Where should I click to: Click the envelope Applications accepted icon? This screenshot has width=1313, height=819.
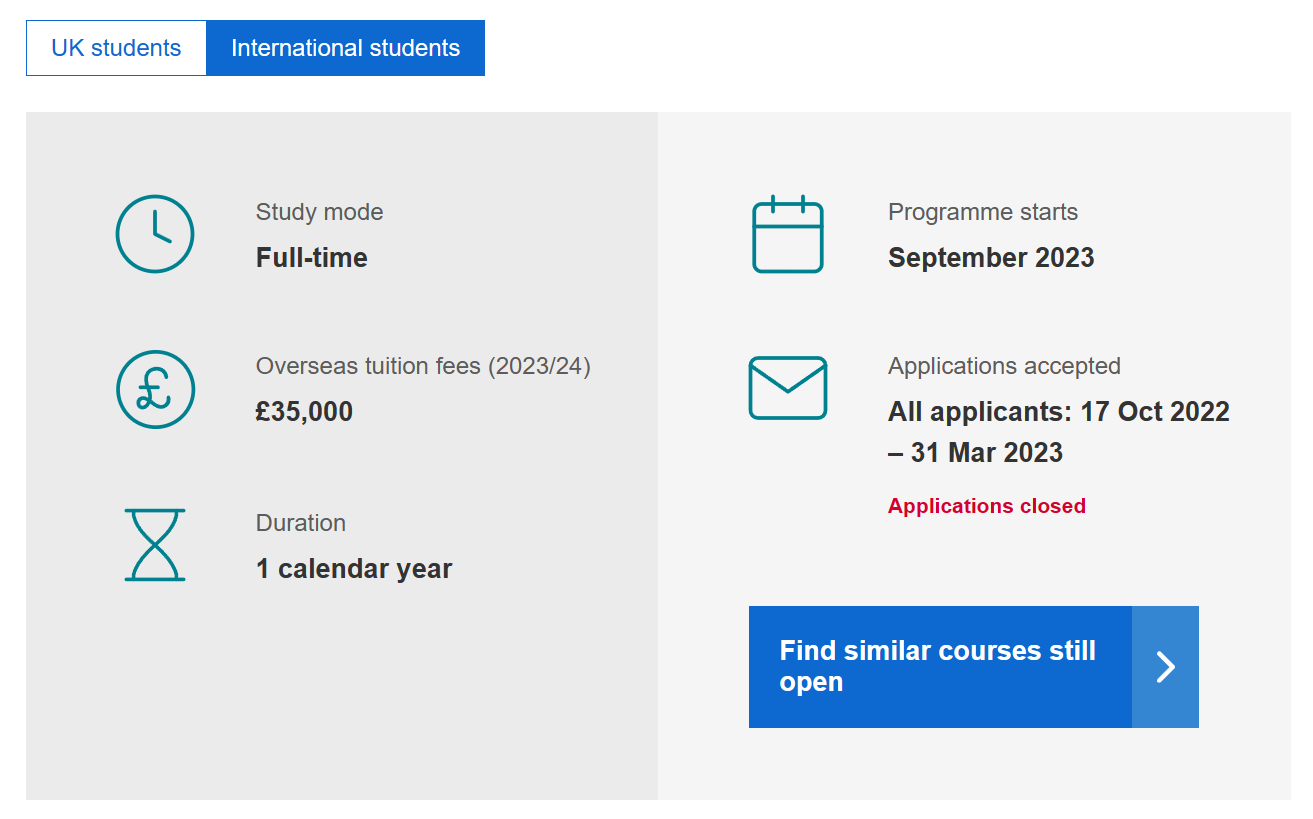(788, 388)
